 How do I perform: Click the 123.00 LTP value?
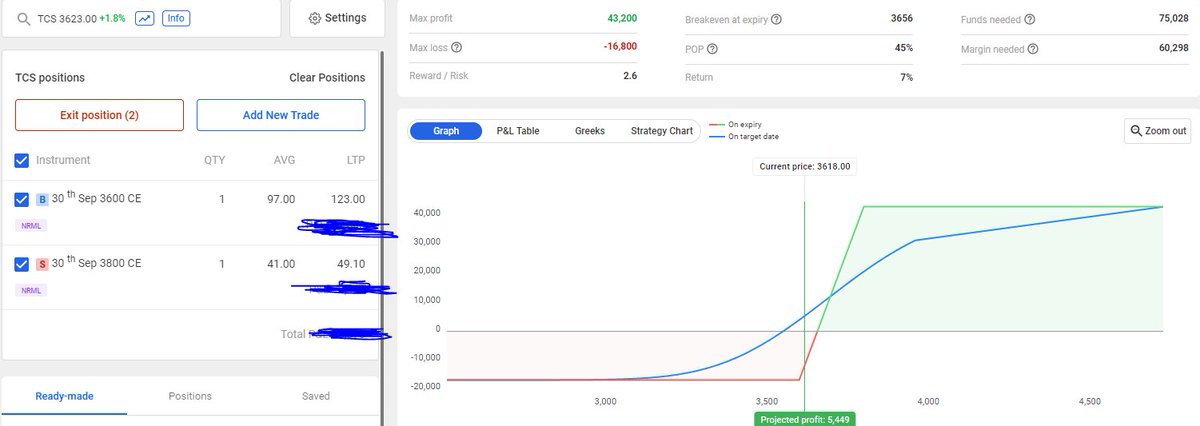(x=348, y=199)
